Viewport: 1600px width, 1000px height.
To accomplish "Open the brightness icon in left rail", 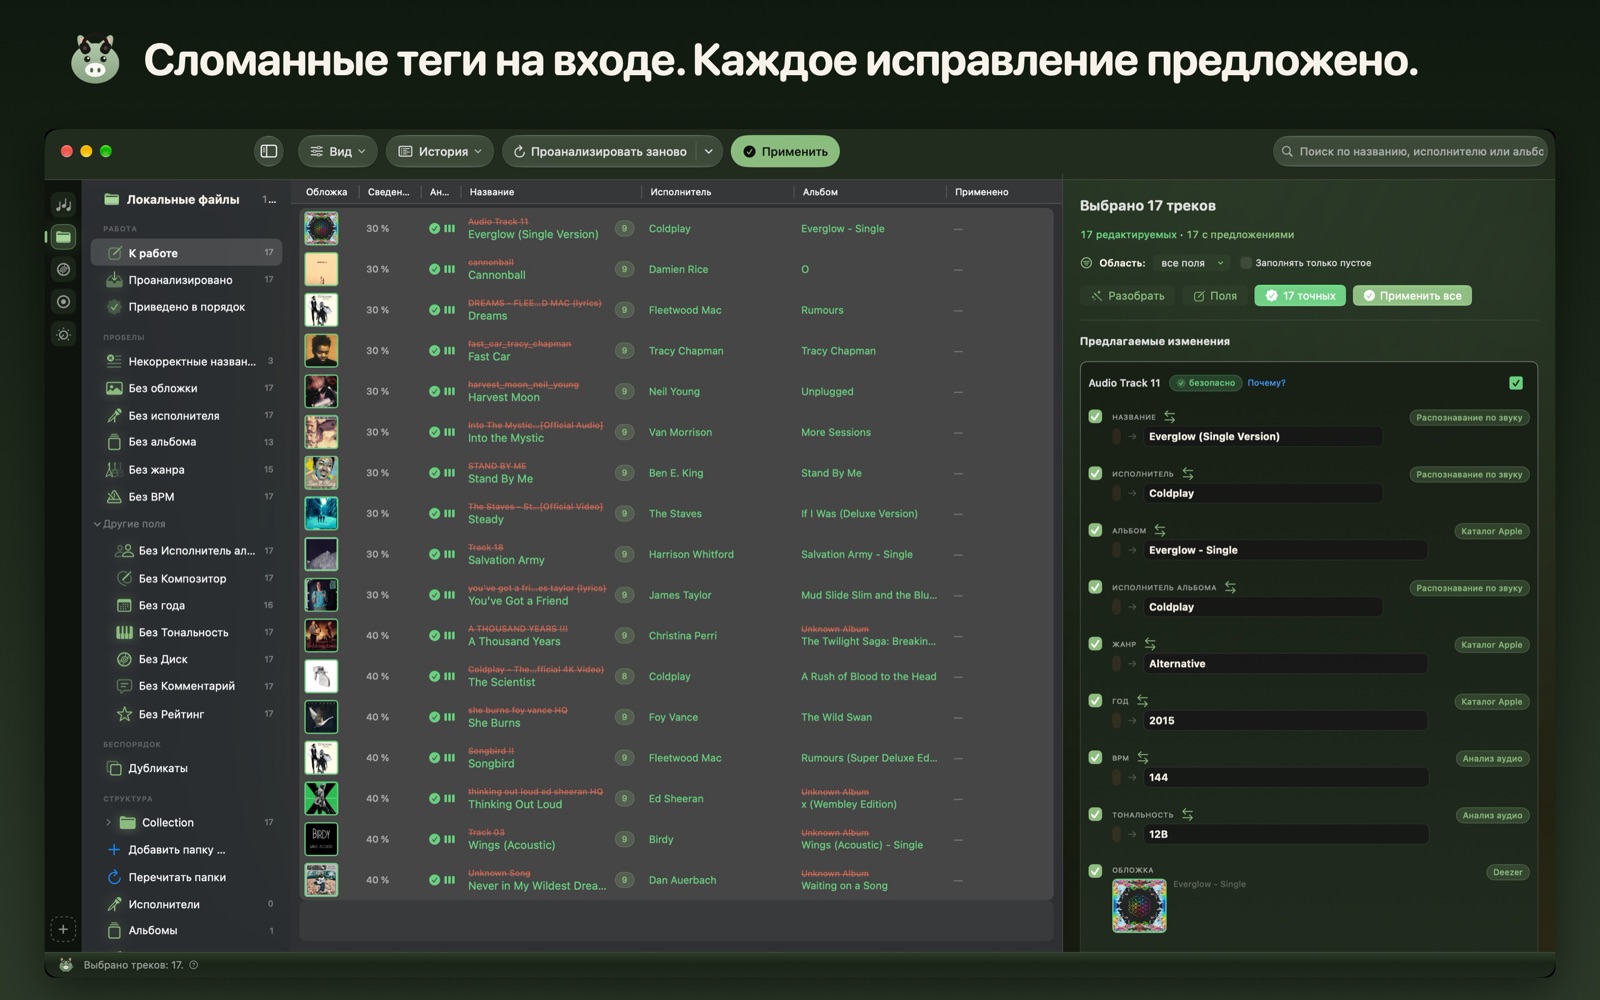I will pos(63,334).
